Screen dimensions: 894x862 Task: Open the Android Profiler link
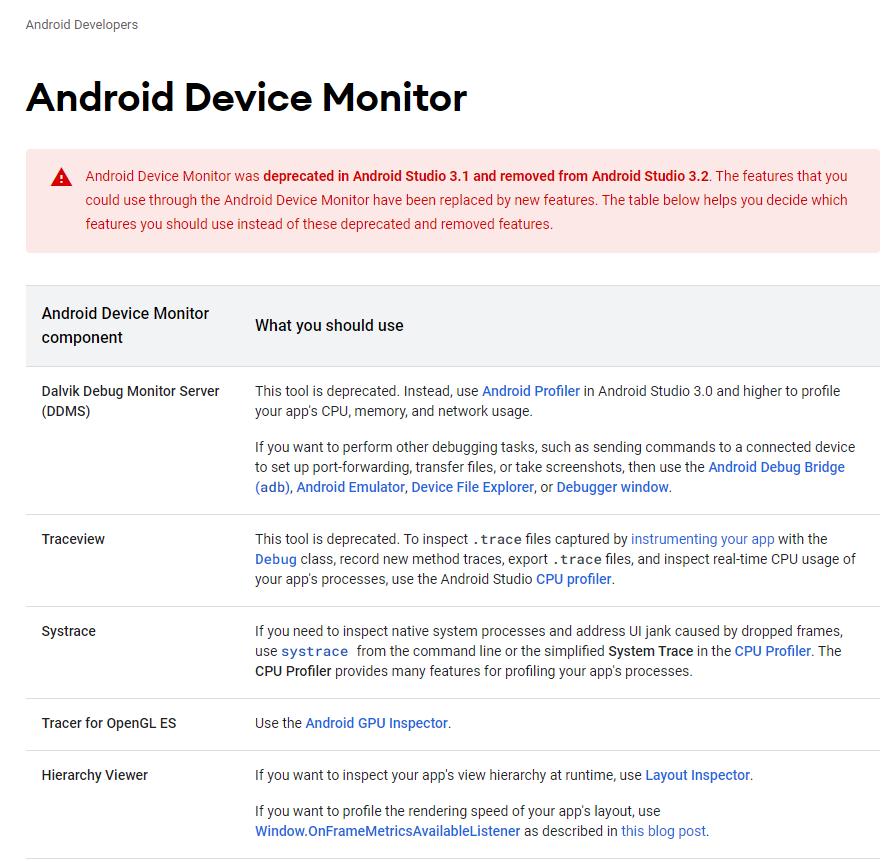(531, 391)
